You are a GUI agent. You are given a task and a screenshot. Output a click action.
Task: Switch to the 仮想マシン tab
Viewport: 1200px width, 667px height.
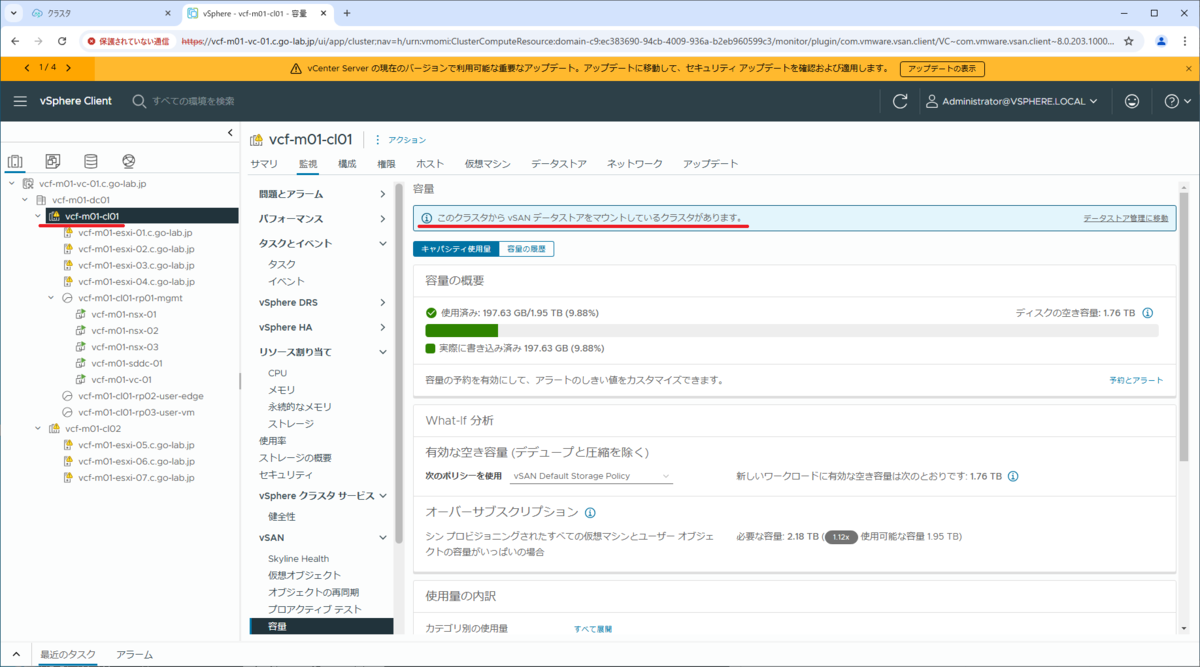click(488, 164)
